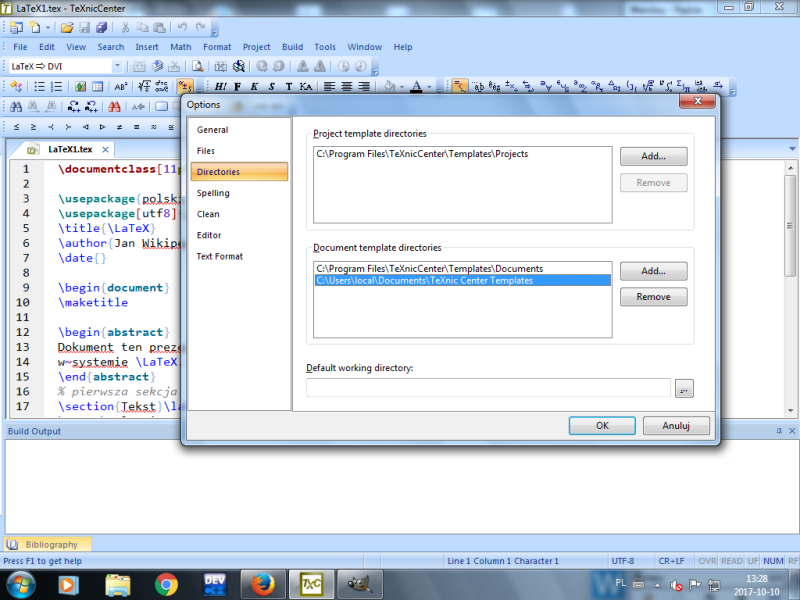Viewport: 800px width, 600px height.
Task: Click Add for document template directories
Action: (654, 271)
